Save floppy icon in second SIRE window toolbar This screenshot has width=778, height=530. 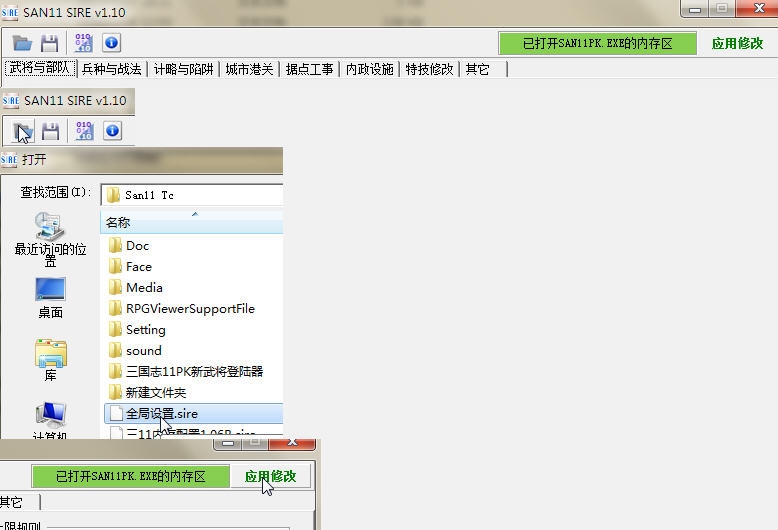click(51, 132)
